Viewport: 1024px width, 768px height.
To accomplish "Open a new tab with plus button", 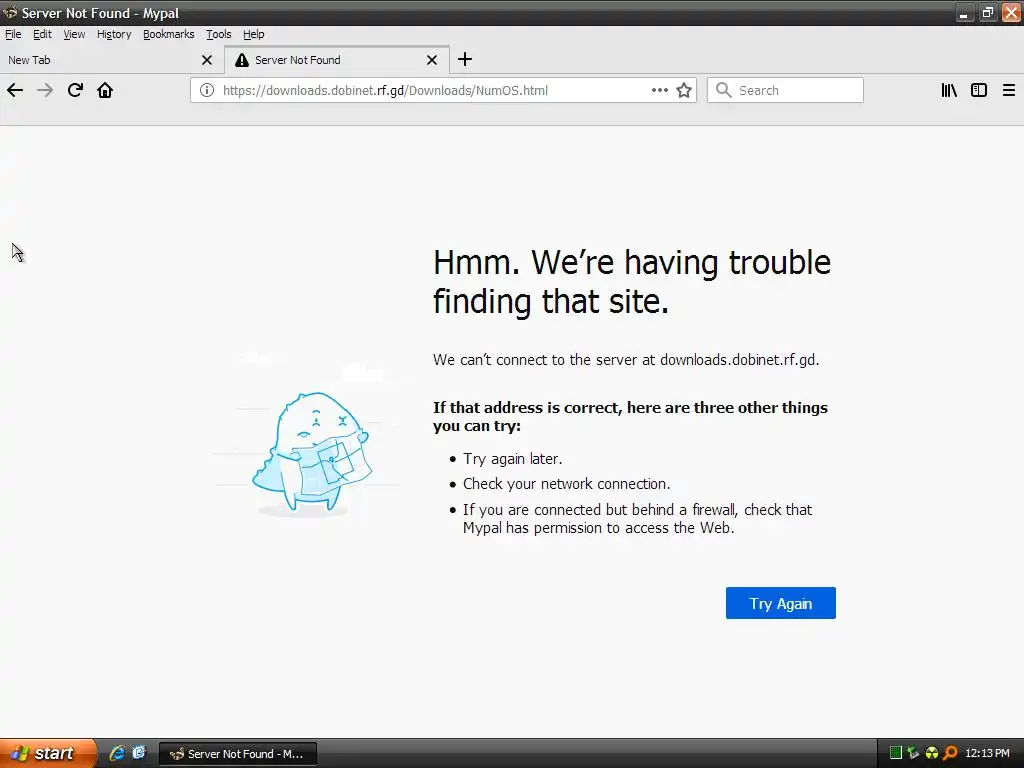I will click(x=464, y=59).
